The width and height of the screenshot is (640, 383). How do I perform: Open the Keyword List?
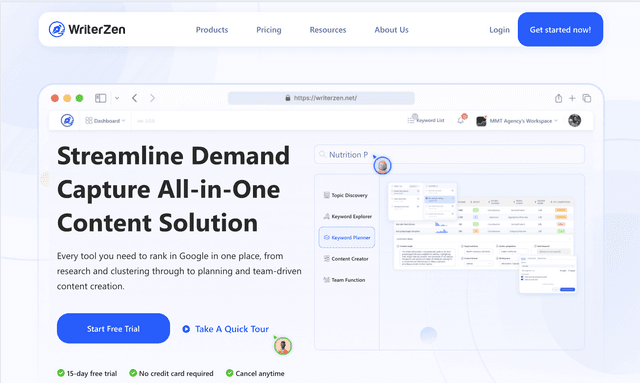tap(426, 120)
